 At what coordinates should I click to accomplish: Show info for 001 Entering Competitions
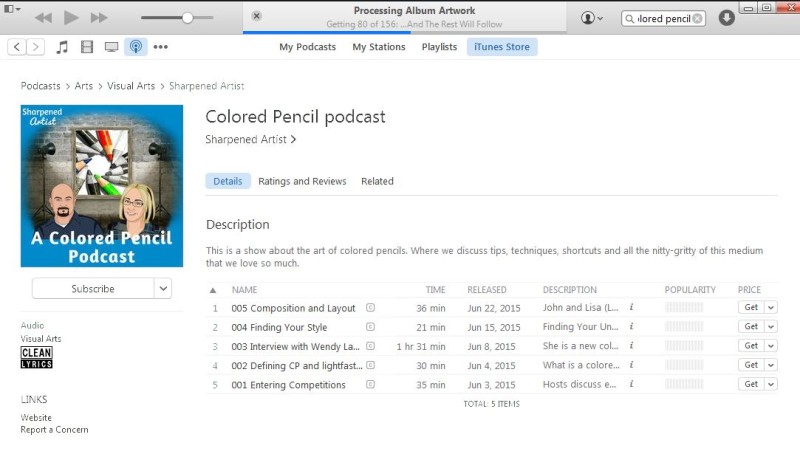pyautogui.click(x=631, y=384)
